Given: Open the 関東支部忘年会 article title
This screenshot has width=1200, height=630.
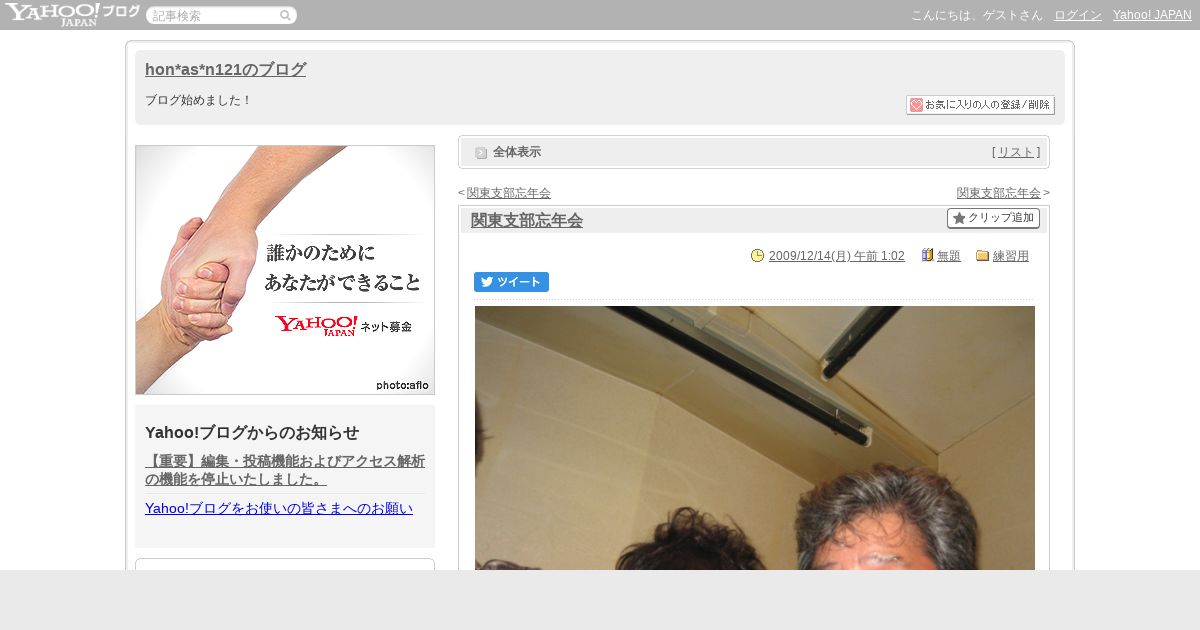Looking at the screenshot, I should [527, 220].
